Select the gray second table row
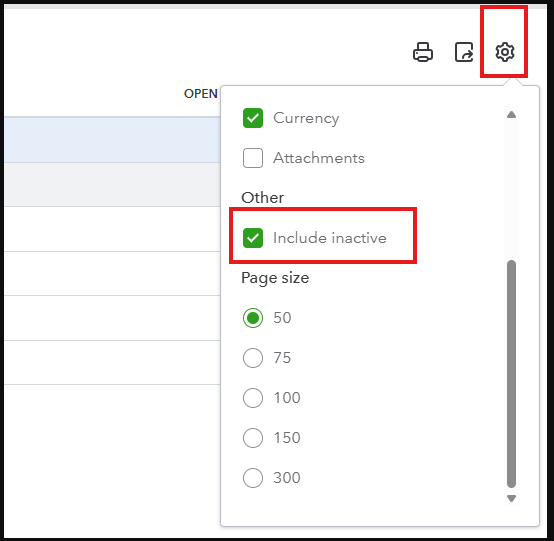 (112, 184)
